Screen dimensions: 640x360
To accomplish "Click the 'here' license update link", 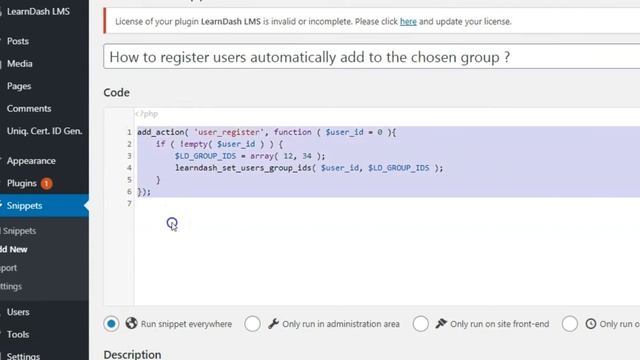I will click(408, 21).
